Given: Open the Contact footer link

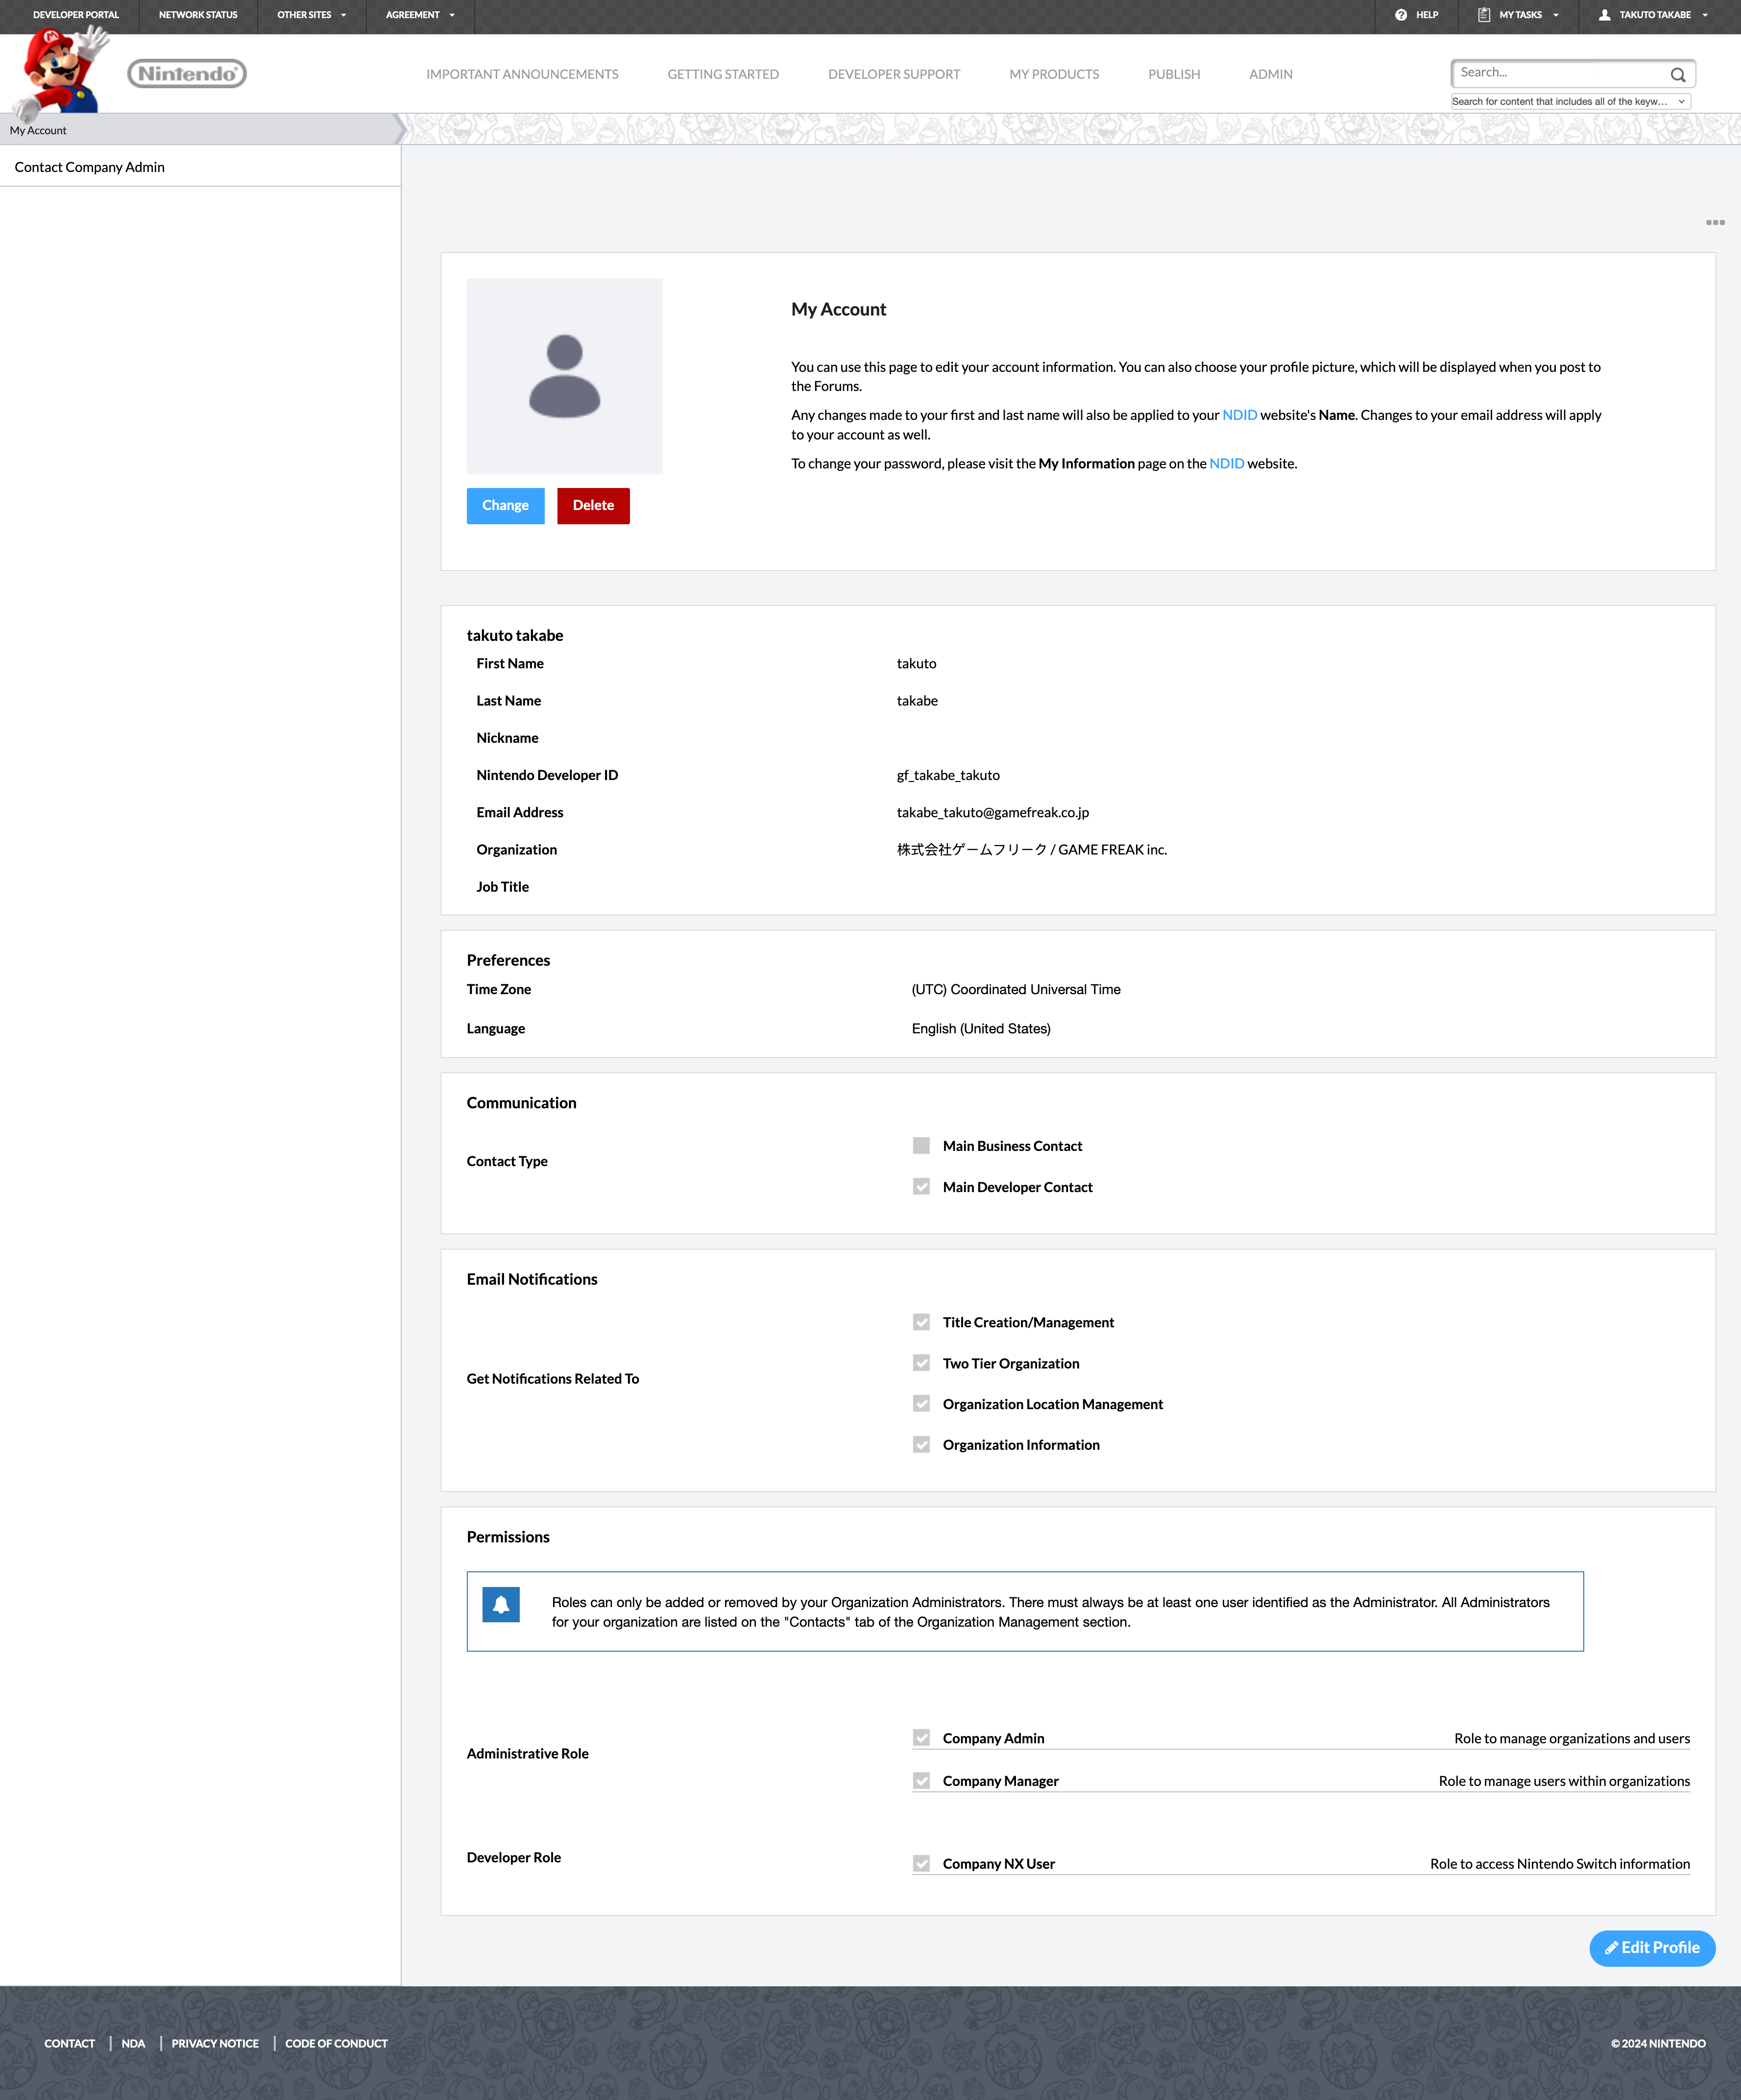Looking at the screenshot, I should [70, 2044].
